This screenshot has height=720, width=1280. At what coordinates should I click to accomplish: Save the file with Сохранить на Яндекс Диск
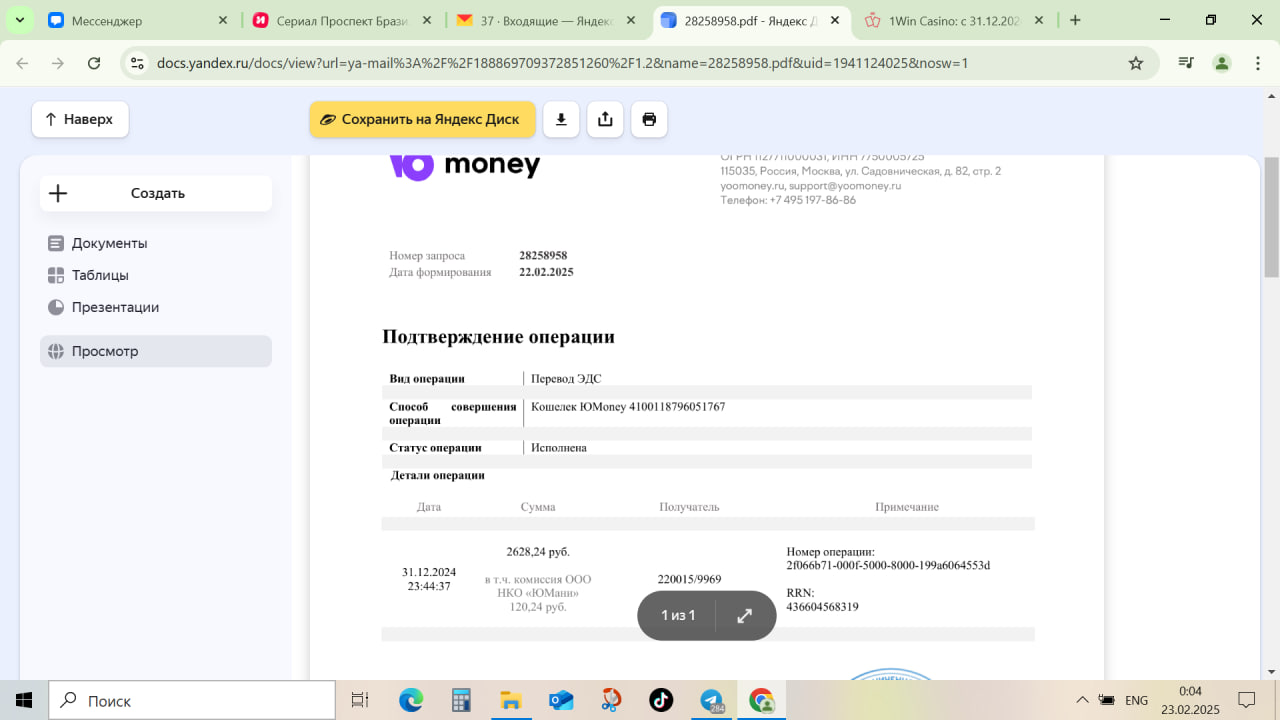coord(422,120)
